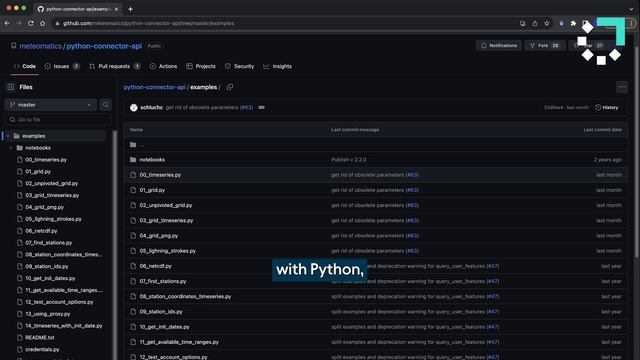View commit History
The height and width of the screenshot is (360, 640).
tap(607, 107)
